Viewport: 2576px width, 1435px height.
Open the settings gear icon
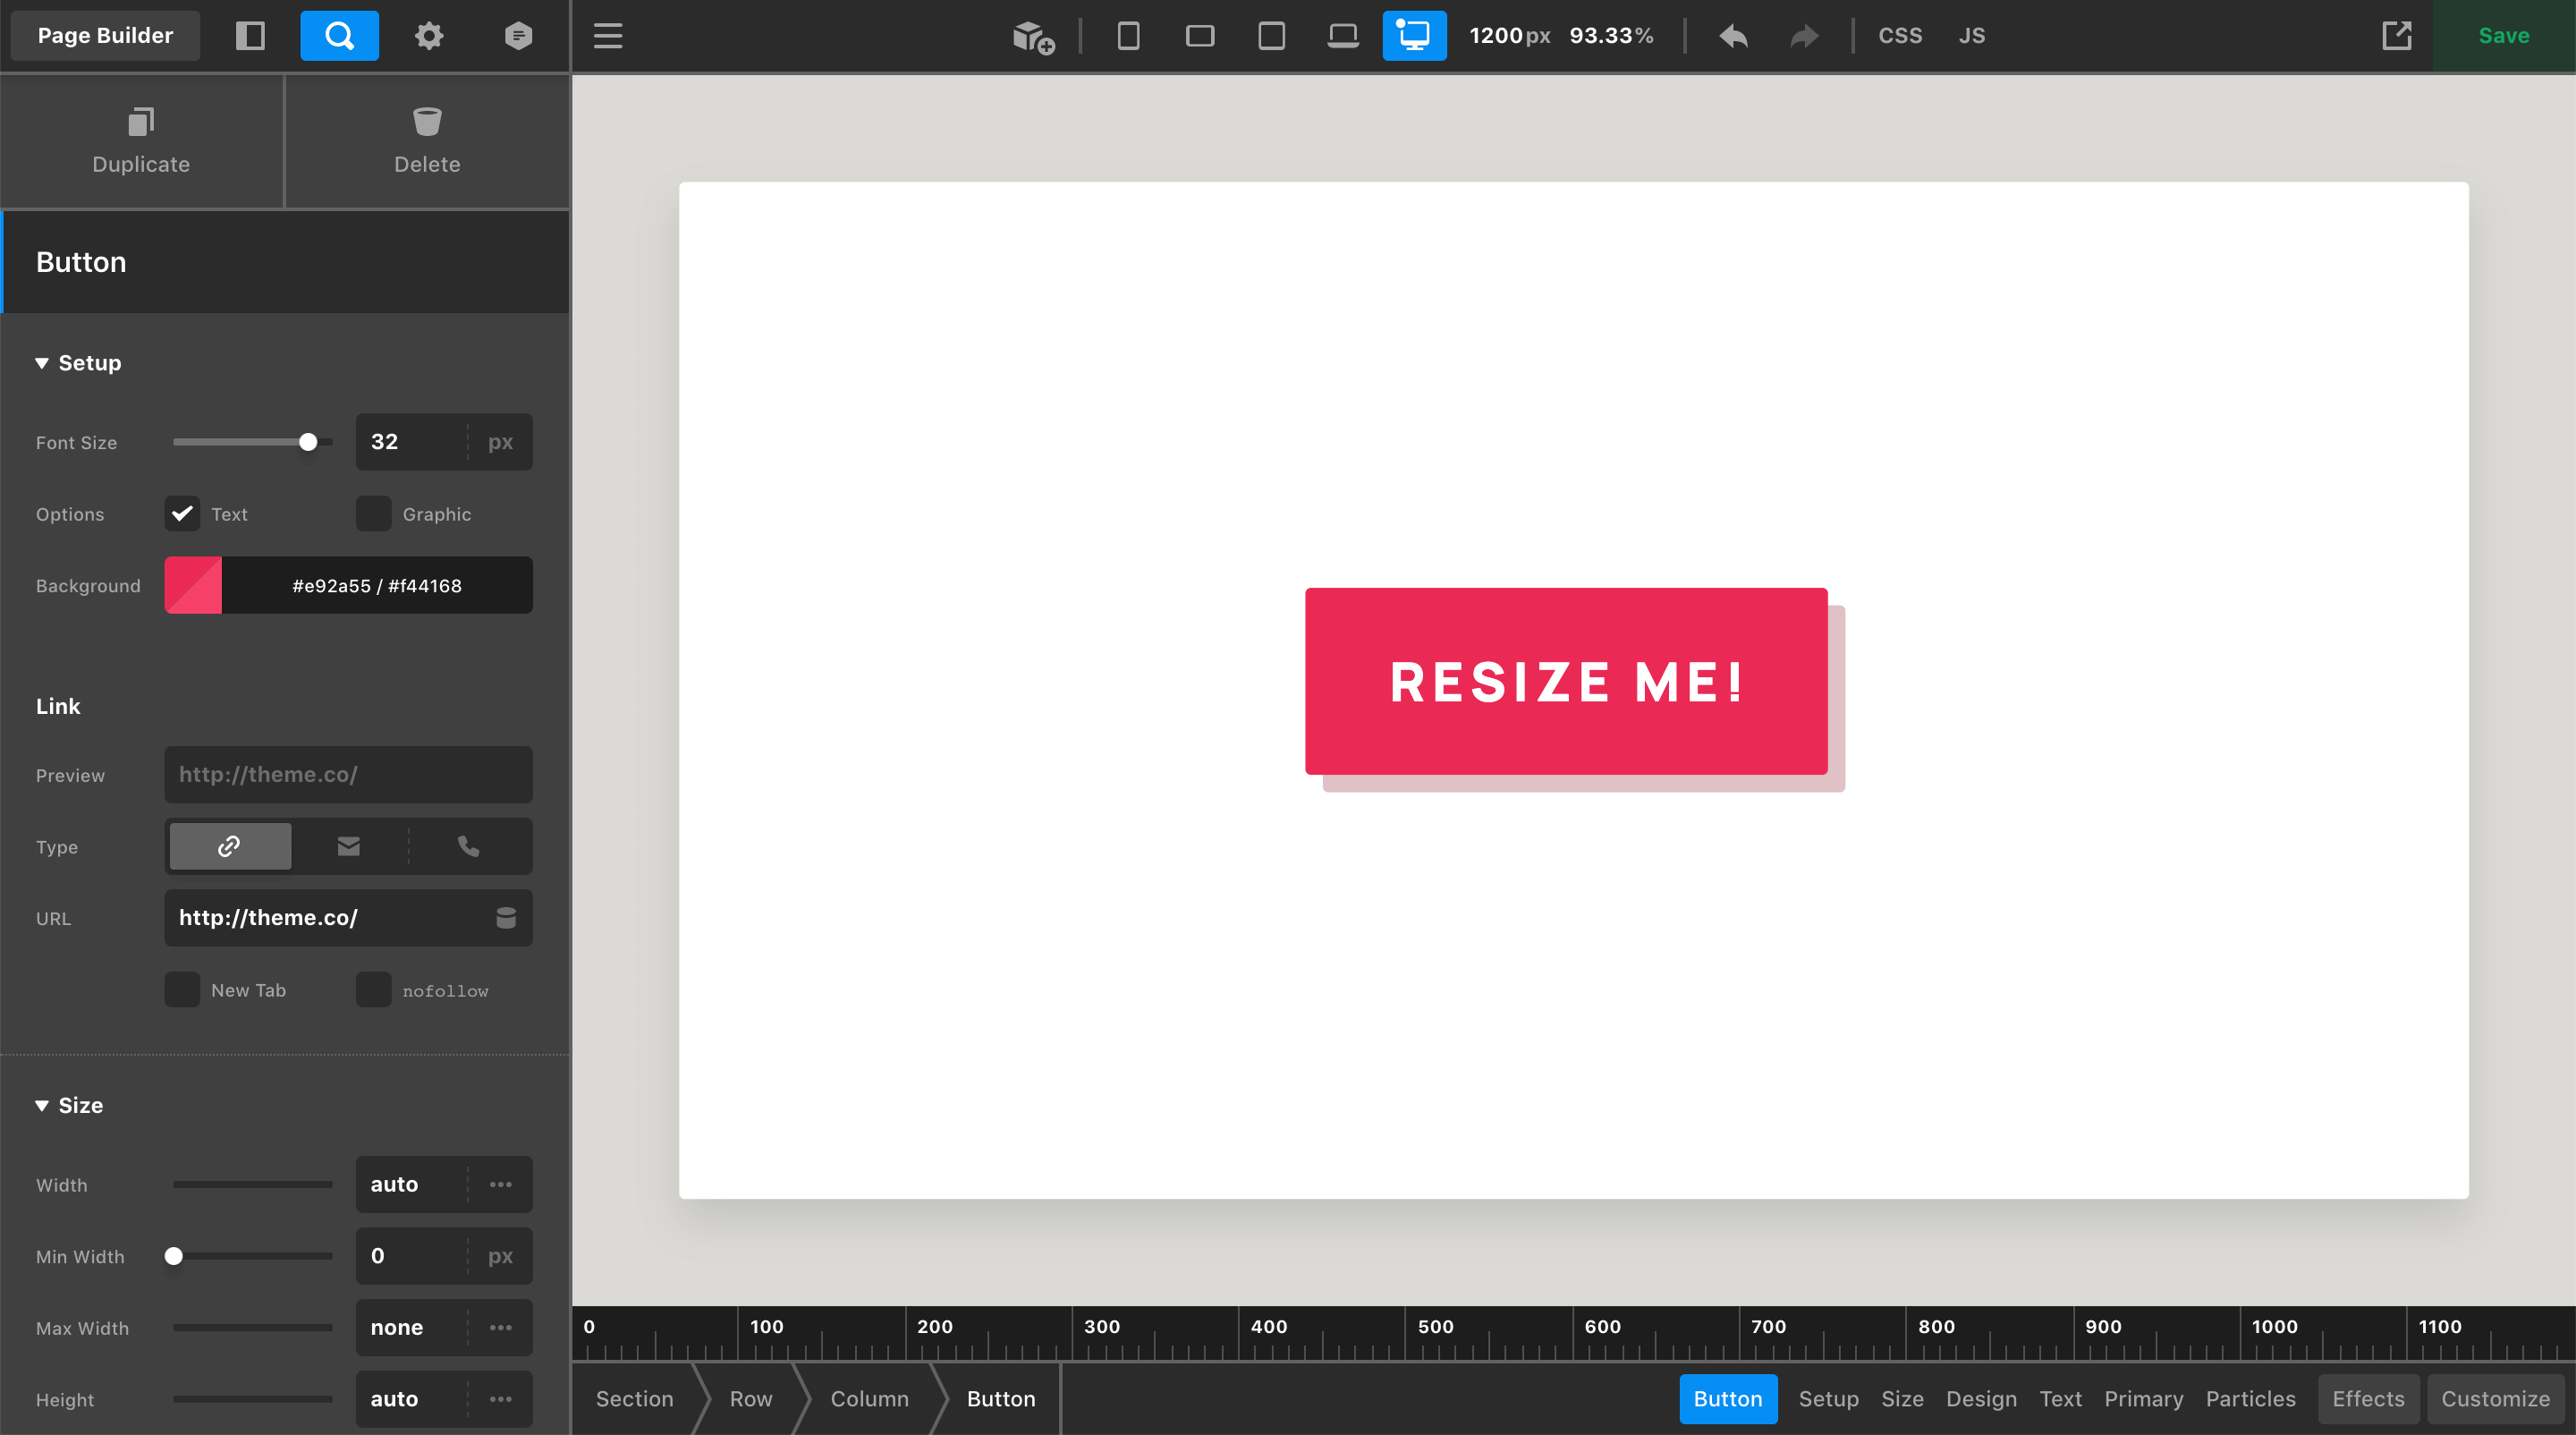pyautogui.click(x=429, y=36)
